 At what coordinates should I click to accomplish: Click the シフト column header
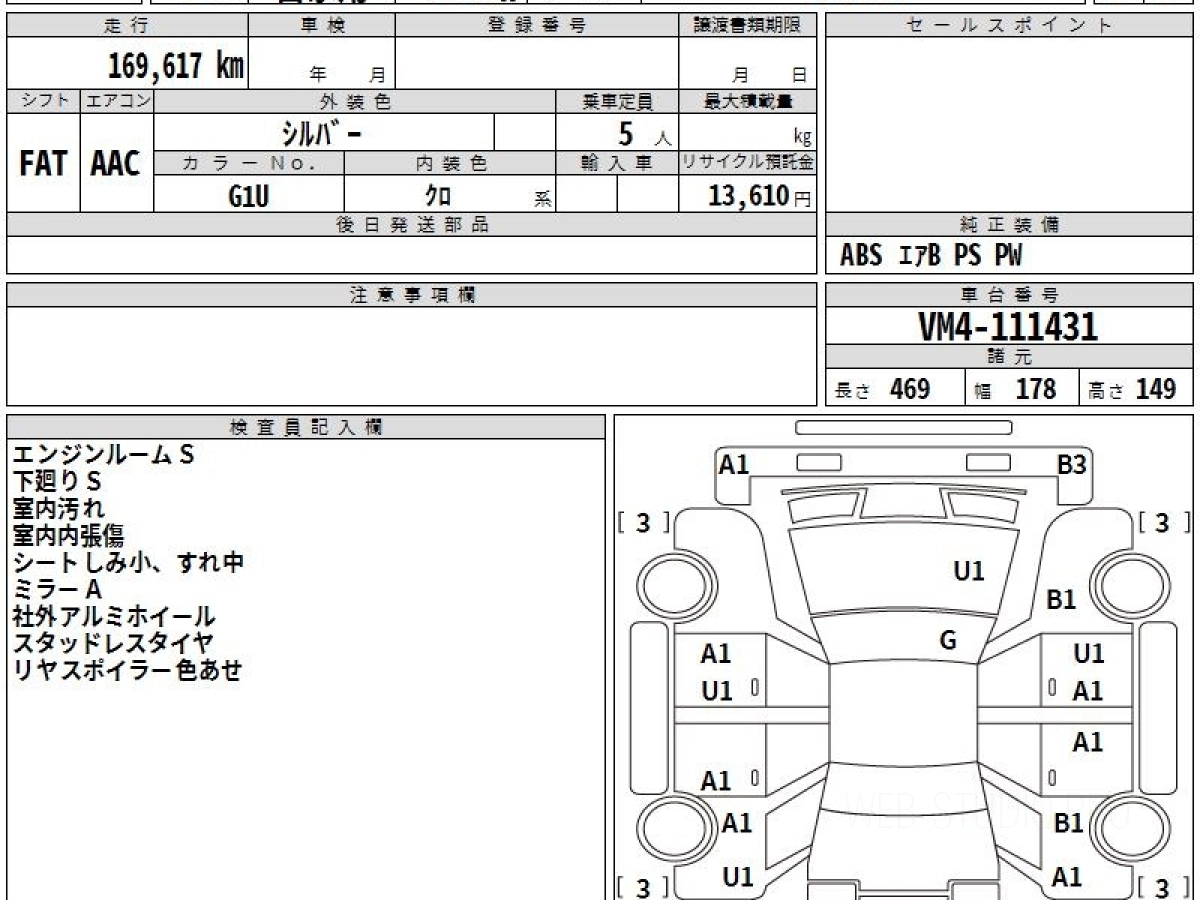click(43, 101)
